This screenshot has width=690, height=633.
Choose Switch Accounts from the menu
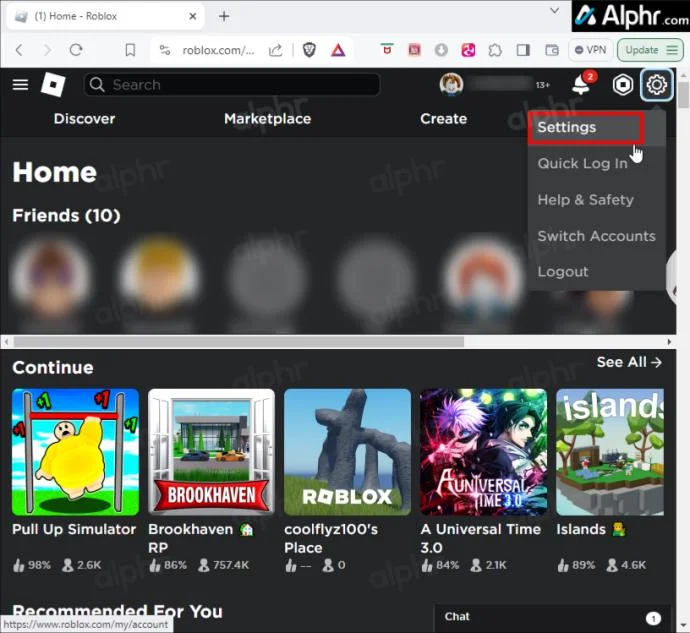[x=596, y=236]
